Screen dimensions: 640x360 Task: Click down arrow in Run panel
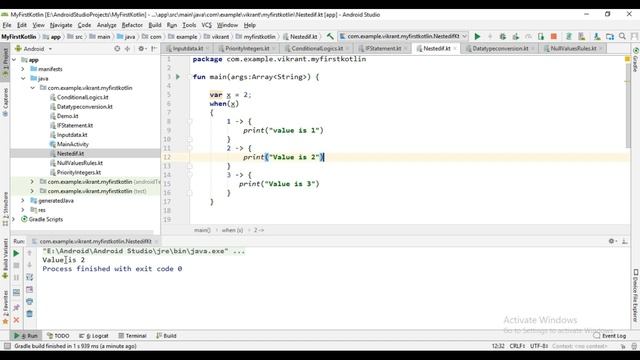tap(29, 265)
